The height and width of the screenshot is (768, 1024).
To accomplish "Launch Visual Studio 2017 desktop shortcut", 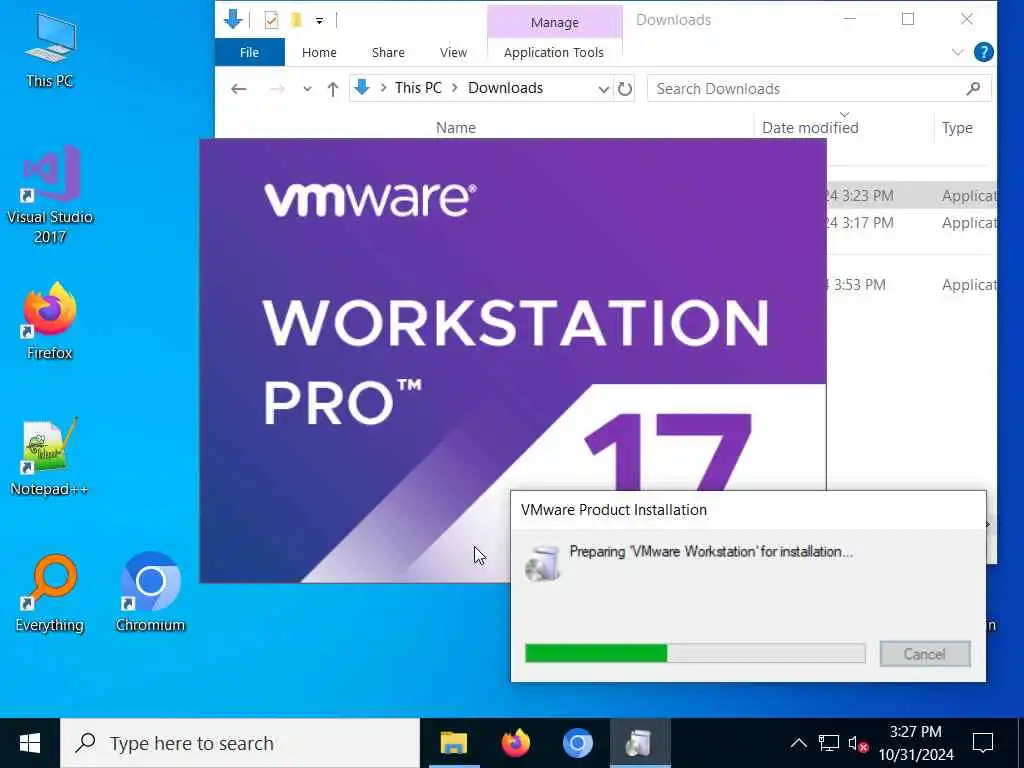I will click(x=50, y=194).
